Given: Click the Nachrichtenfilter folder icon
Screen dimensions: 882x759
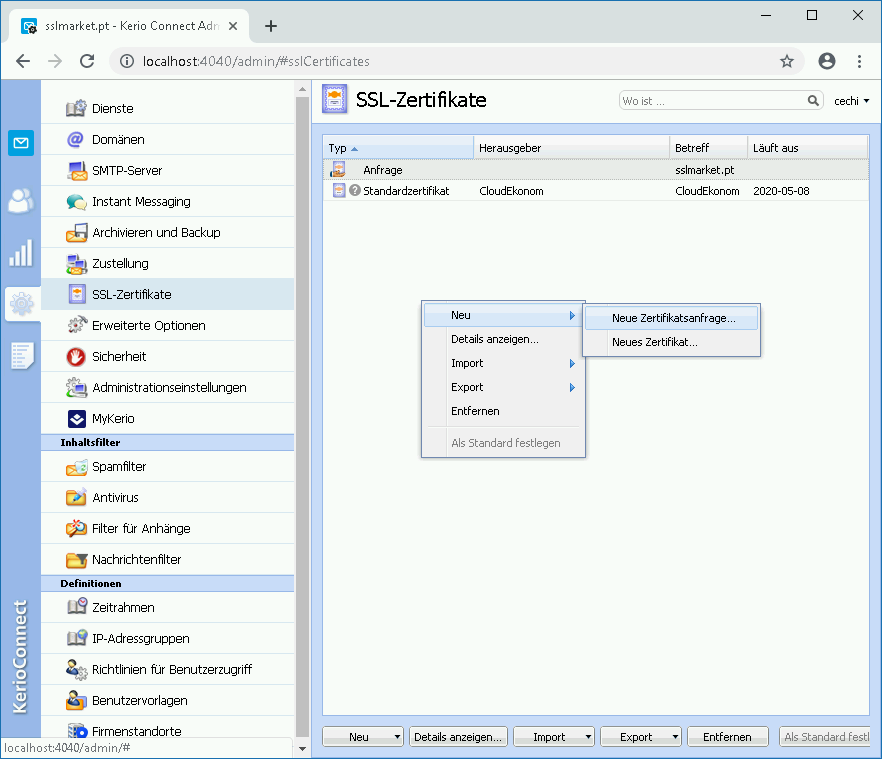Looking at the screenshot, I should (x=76, y=560).
